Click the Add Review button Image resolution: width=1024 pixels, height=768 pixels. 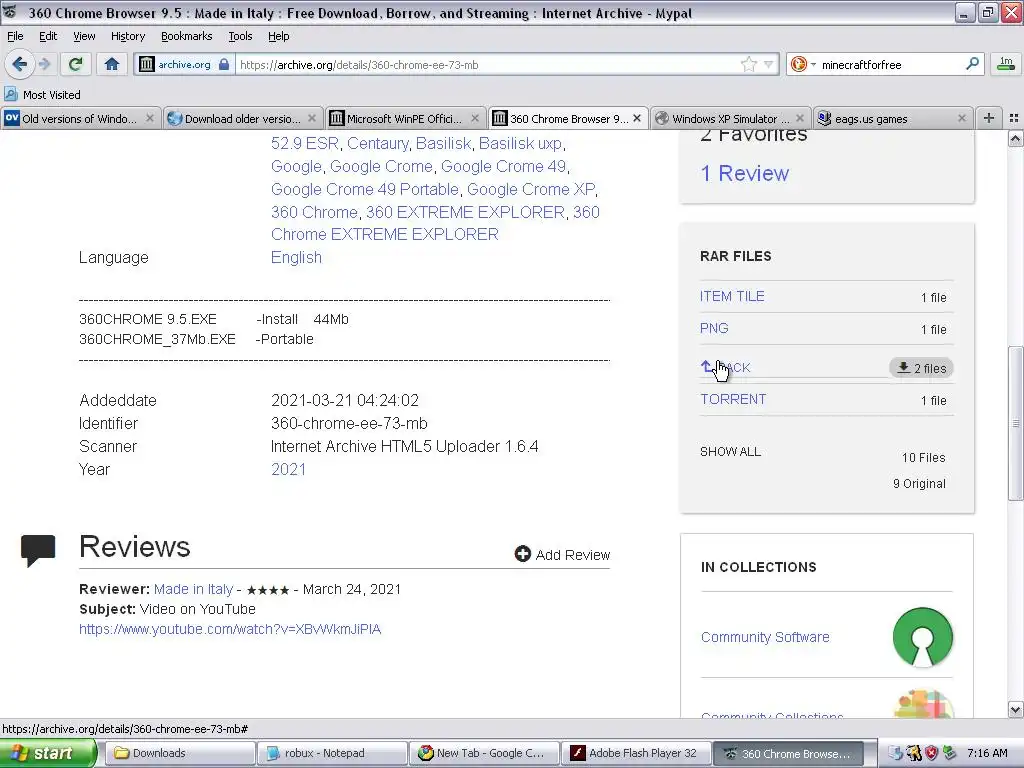point(562,554)
